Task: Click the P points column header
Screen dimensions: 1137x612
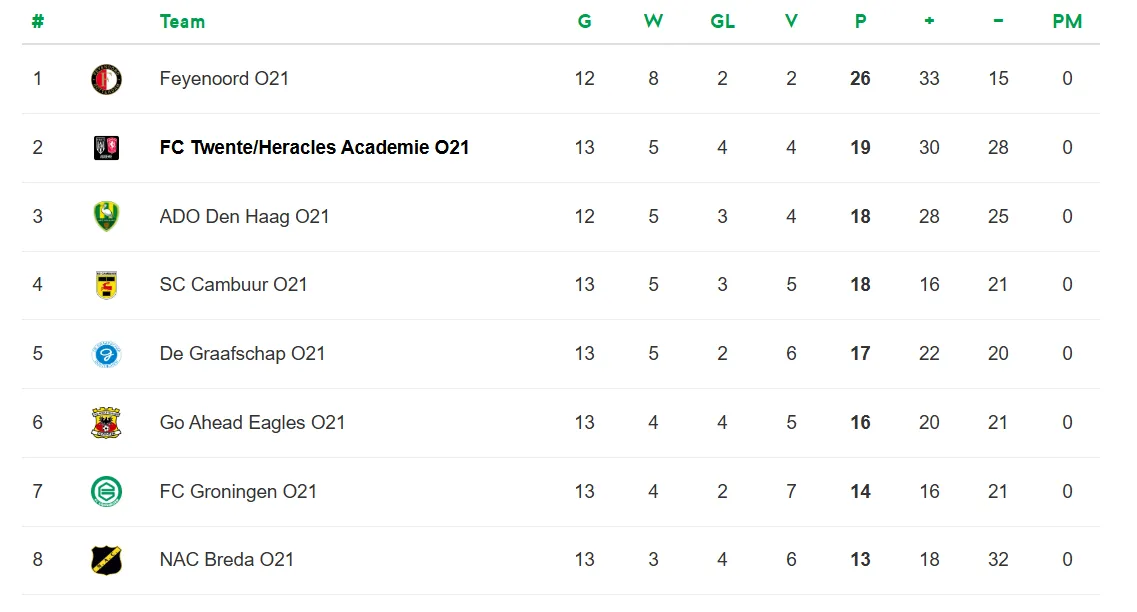Action: (x=860, y=21)
